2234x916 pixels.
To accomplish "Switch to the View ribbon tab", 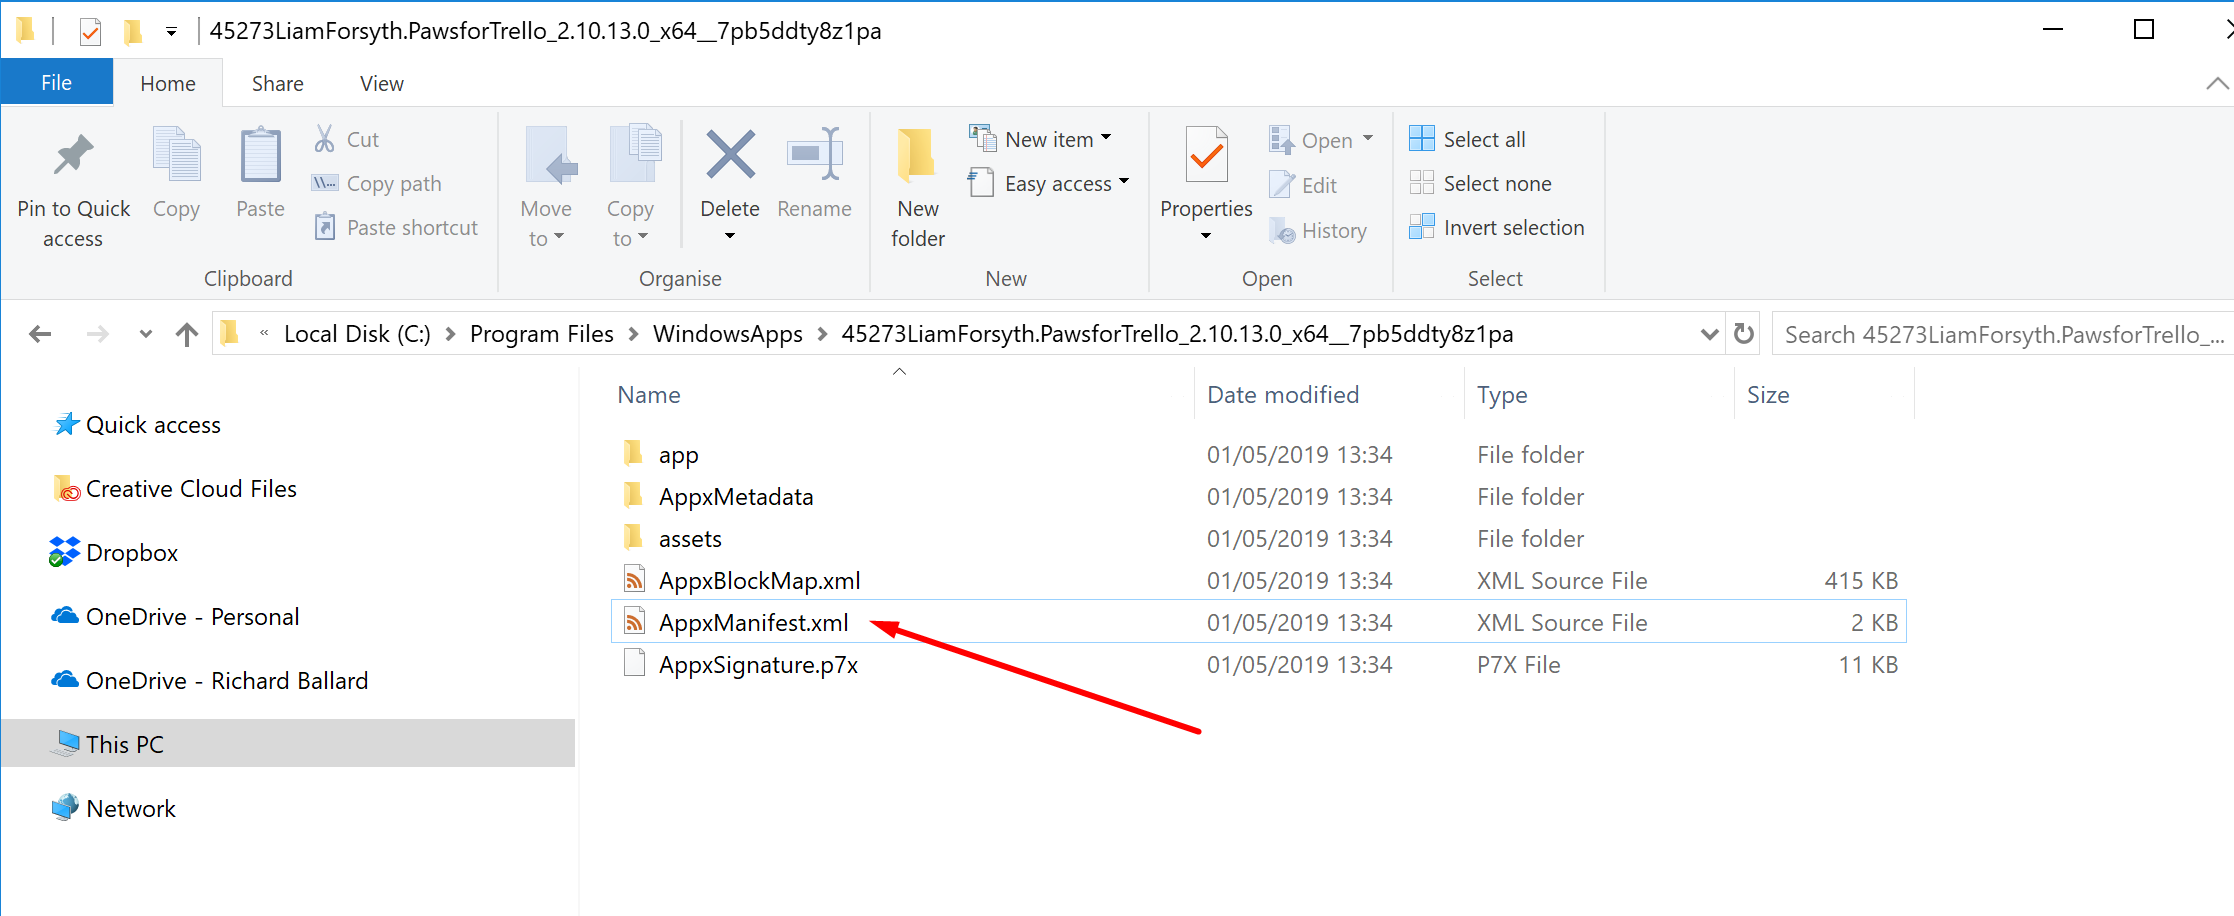I will pyautogui.click(x=382, y=84).
